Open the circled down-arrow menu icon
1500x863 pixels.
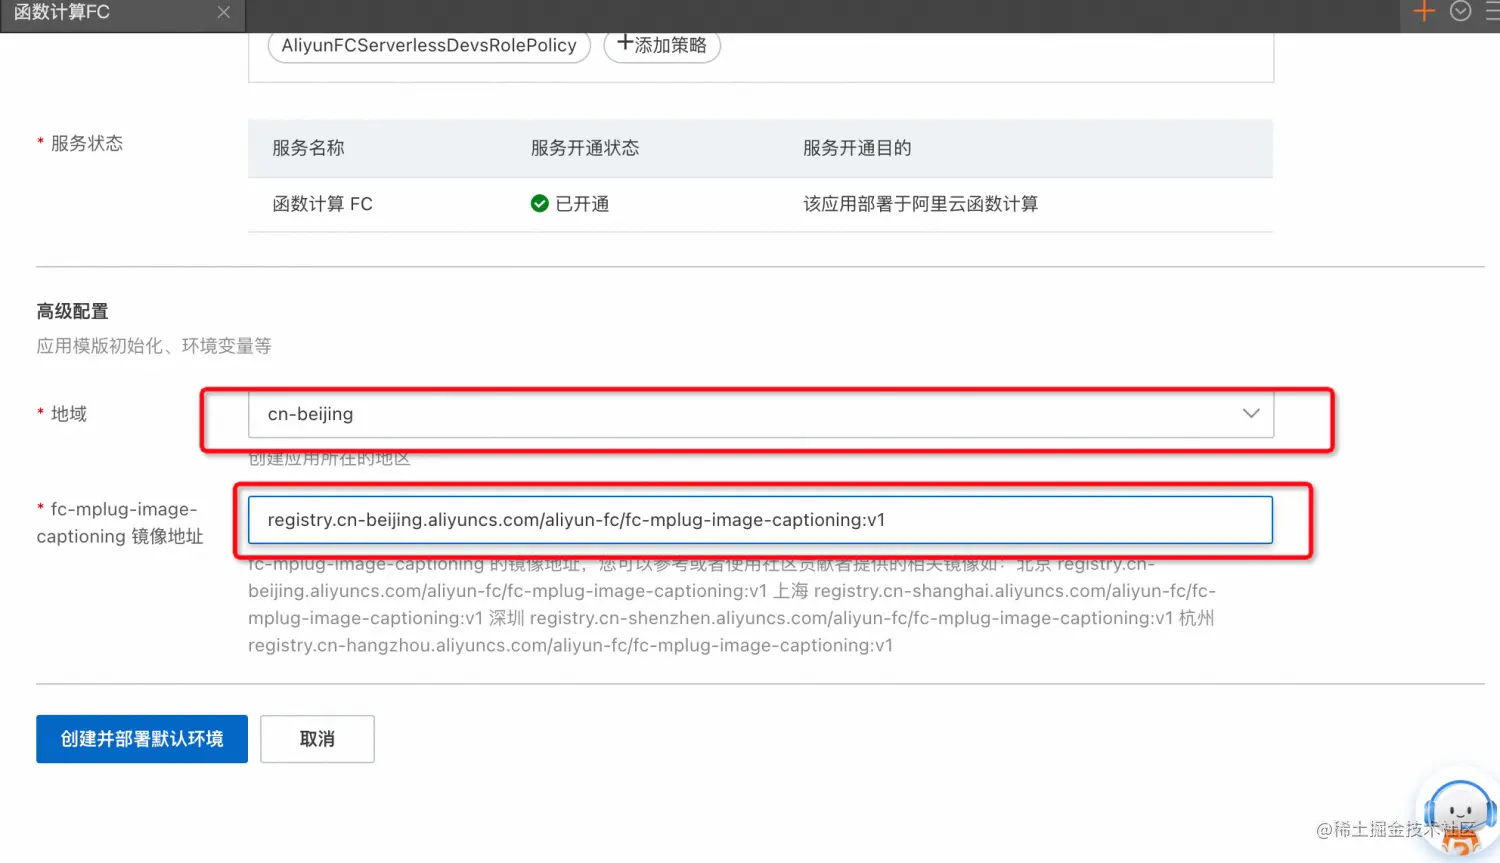click(1460, 11)
